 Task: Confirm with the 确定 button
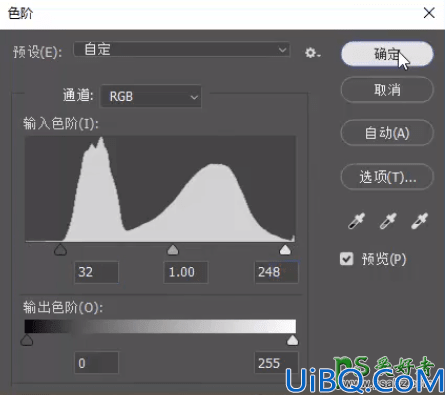[x=387, y=54]
